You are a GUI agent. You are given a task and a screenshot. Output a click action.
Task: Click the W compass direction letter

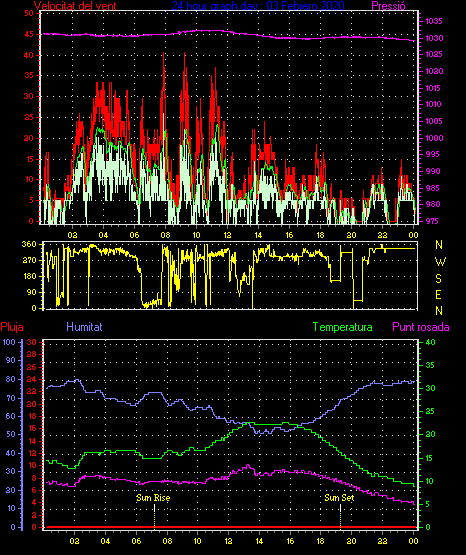click(x=440, y=262)
